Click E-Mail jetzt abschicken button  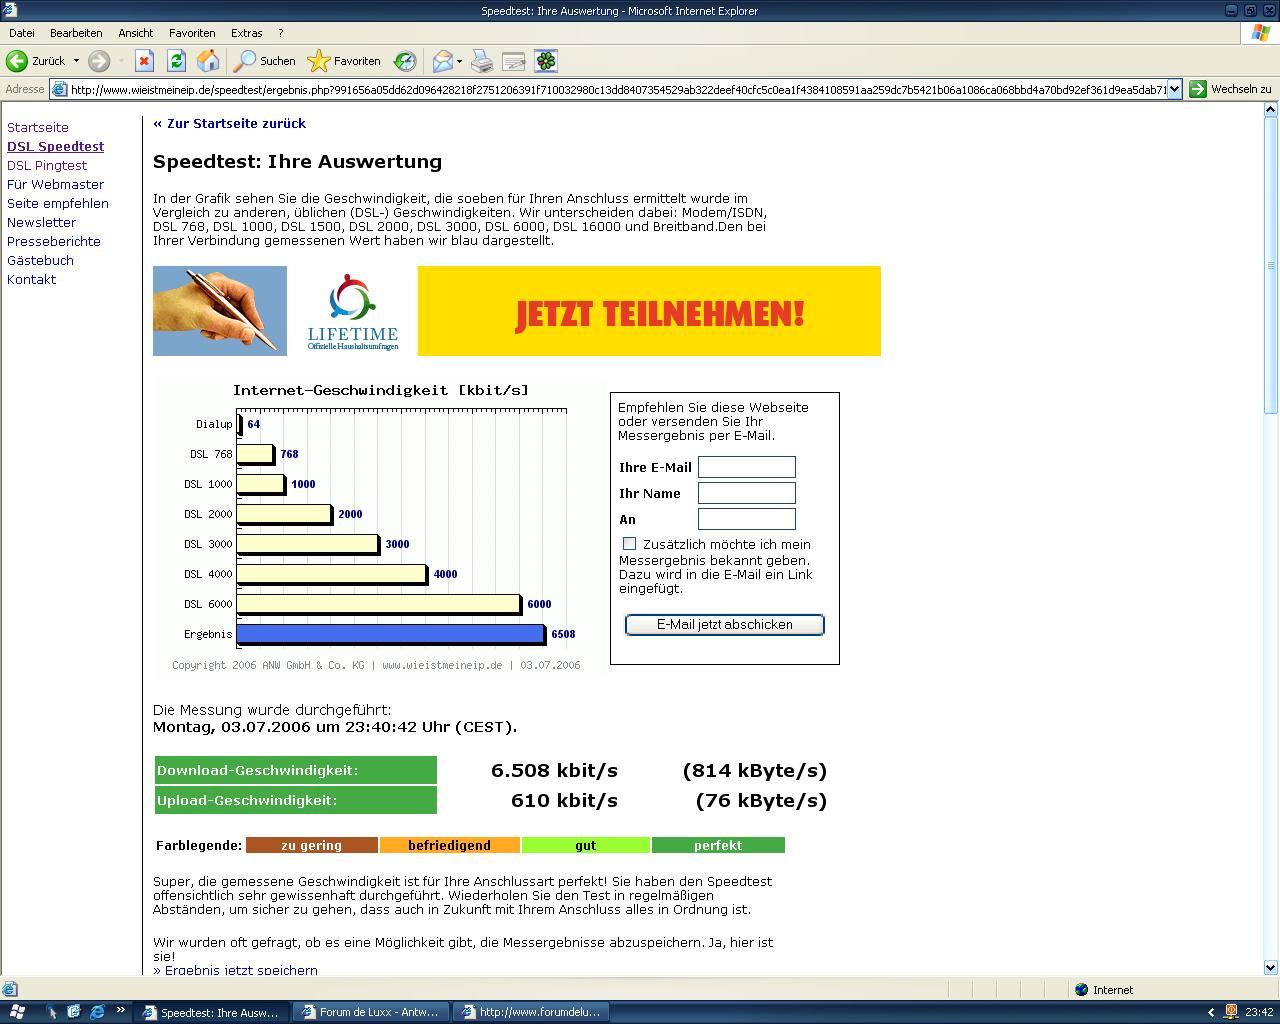point(725,625)
